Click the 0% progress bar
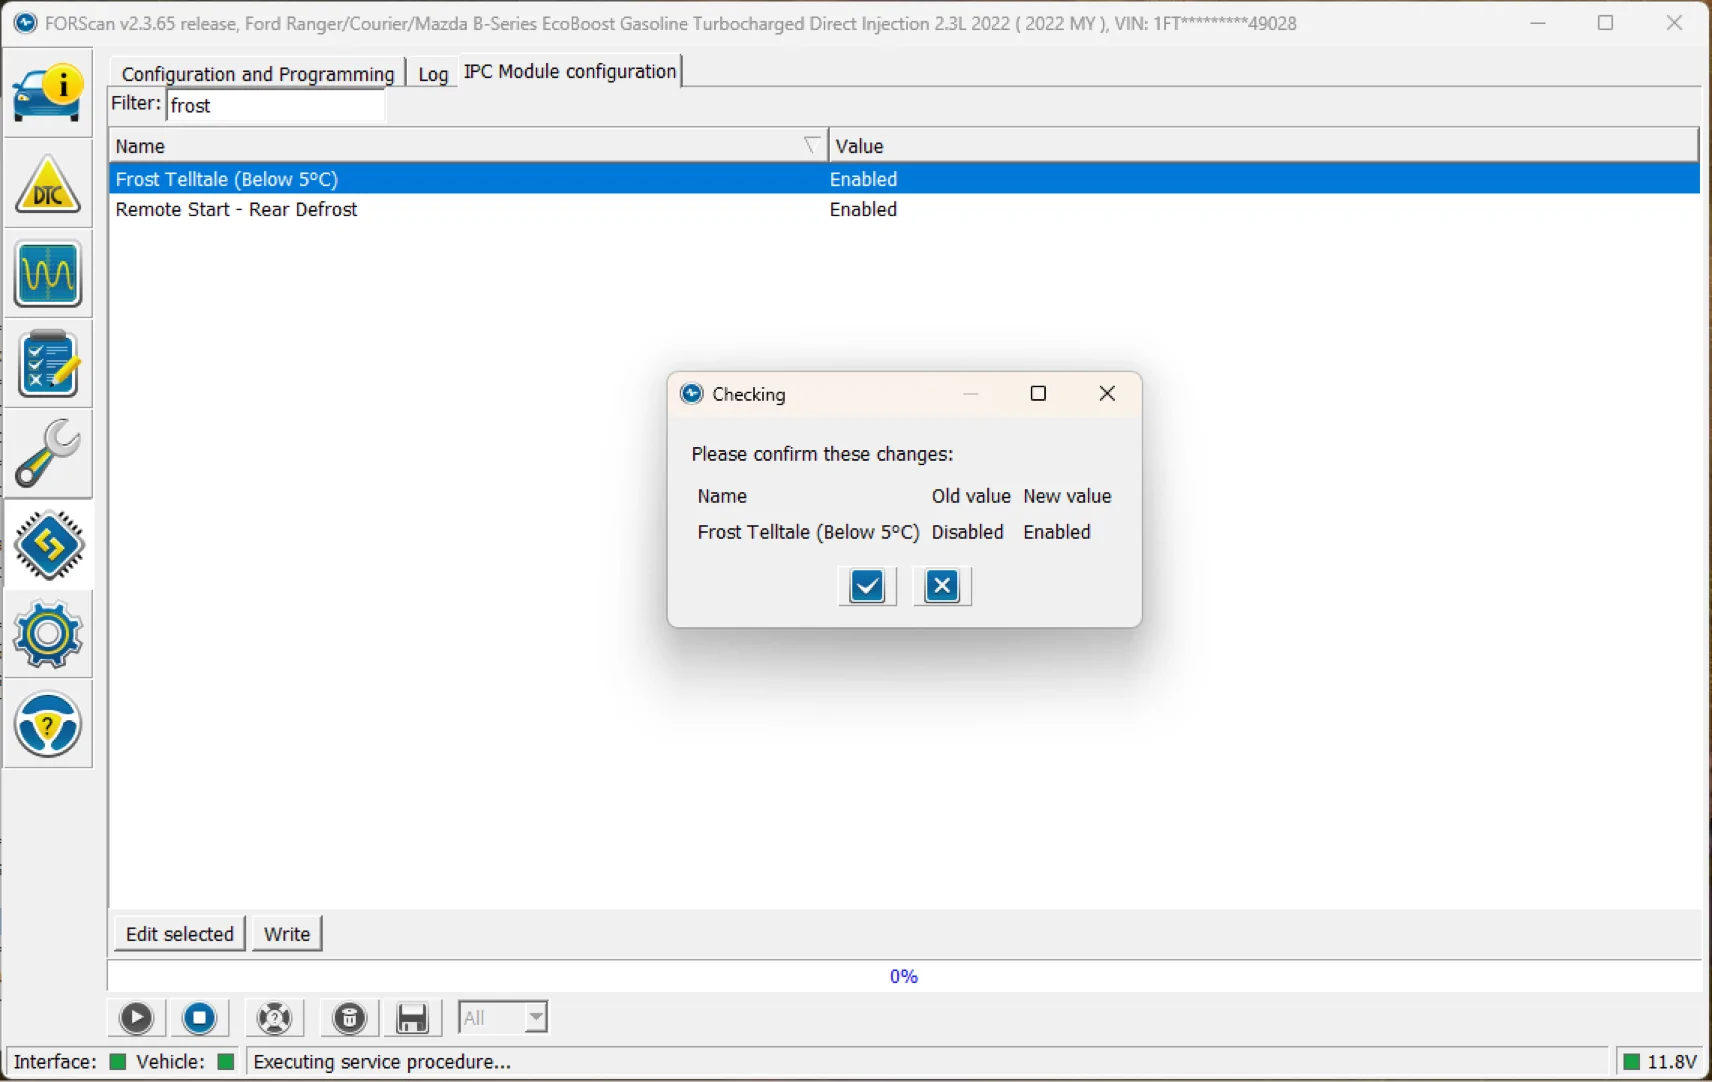Image resolution: width=1712 pixels, height=1082 pixels. coord(904,976)
